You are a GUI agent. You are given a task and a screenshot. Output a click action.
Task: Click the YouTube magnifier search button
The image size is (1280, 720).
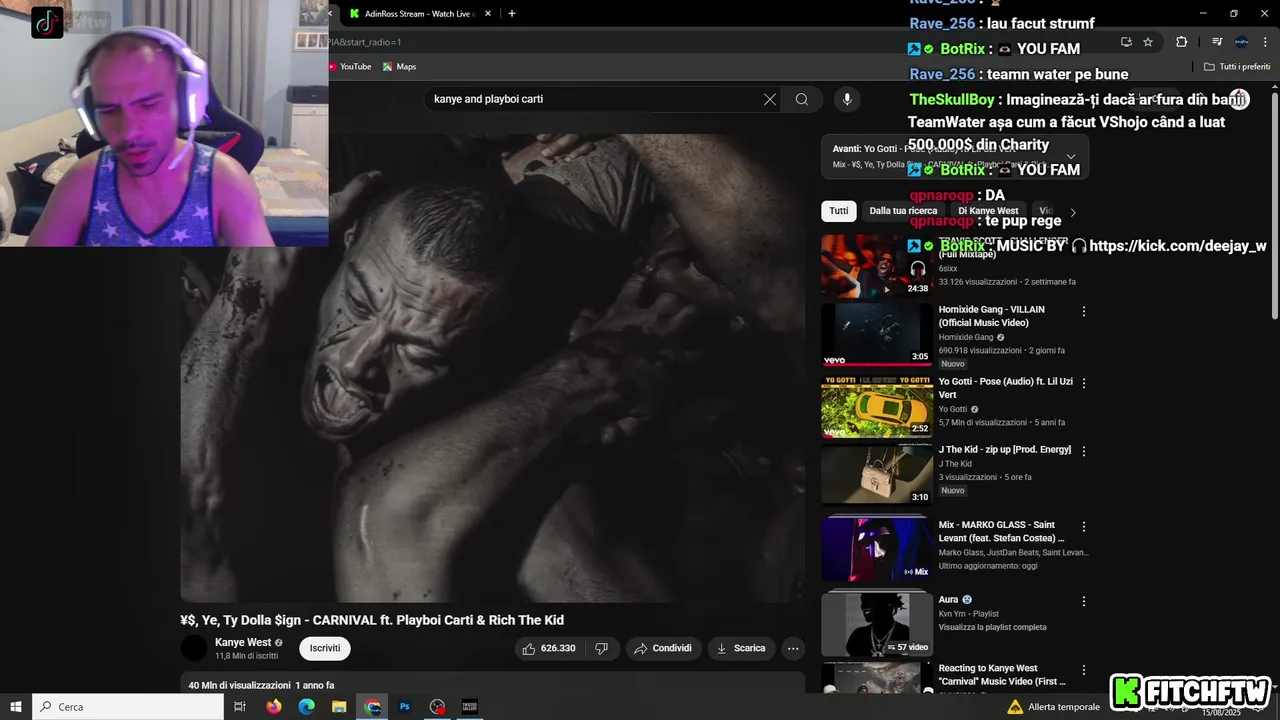801,99
